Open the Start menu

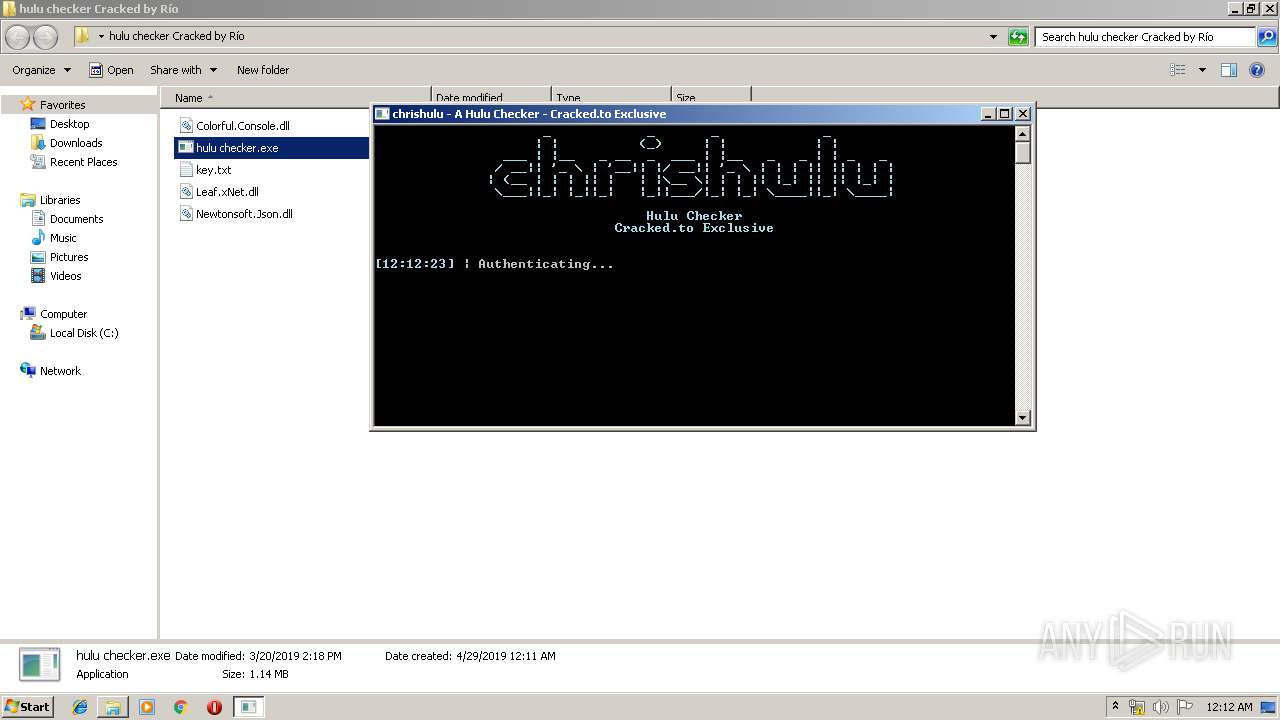(x=27, y=707)
